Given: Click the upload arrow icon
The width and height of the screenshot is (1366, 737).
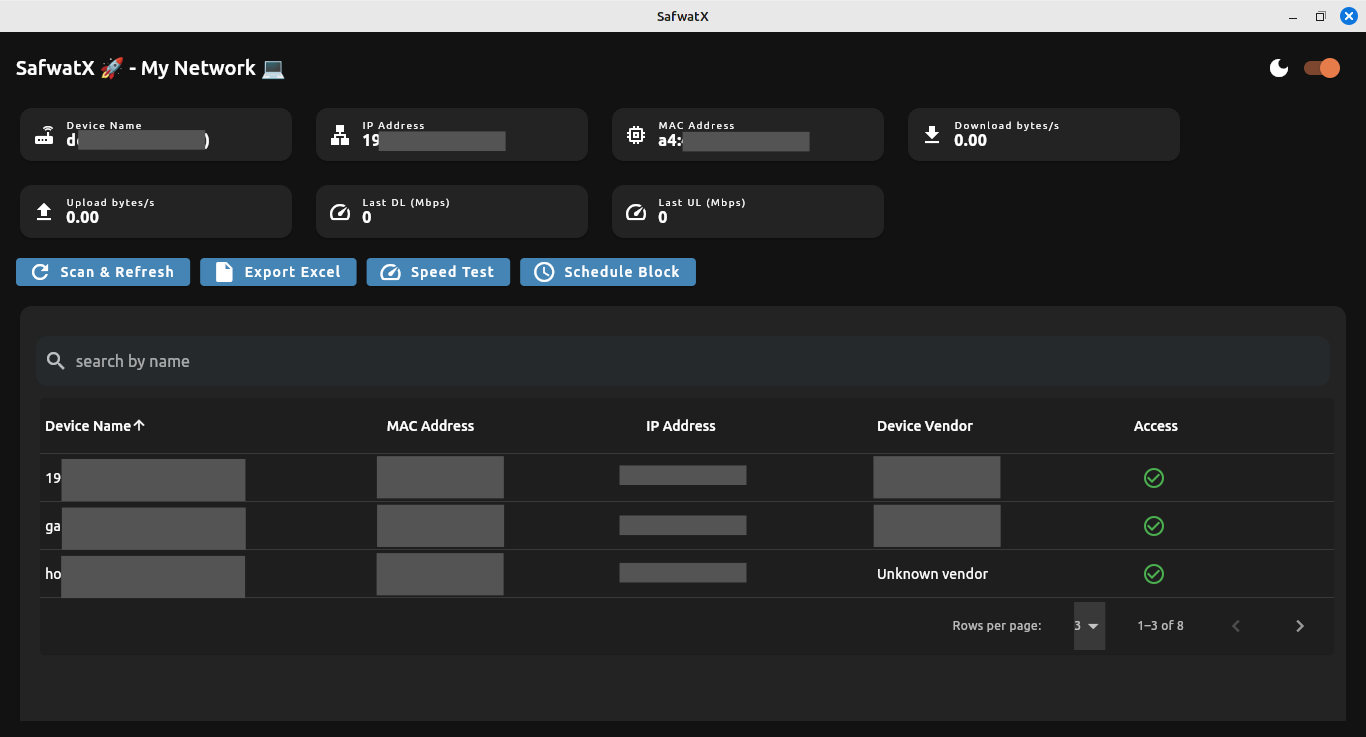Looking at the screenshot, I should coord(44,212).
